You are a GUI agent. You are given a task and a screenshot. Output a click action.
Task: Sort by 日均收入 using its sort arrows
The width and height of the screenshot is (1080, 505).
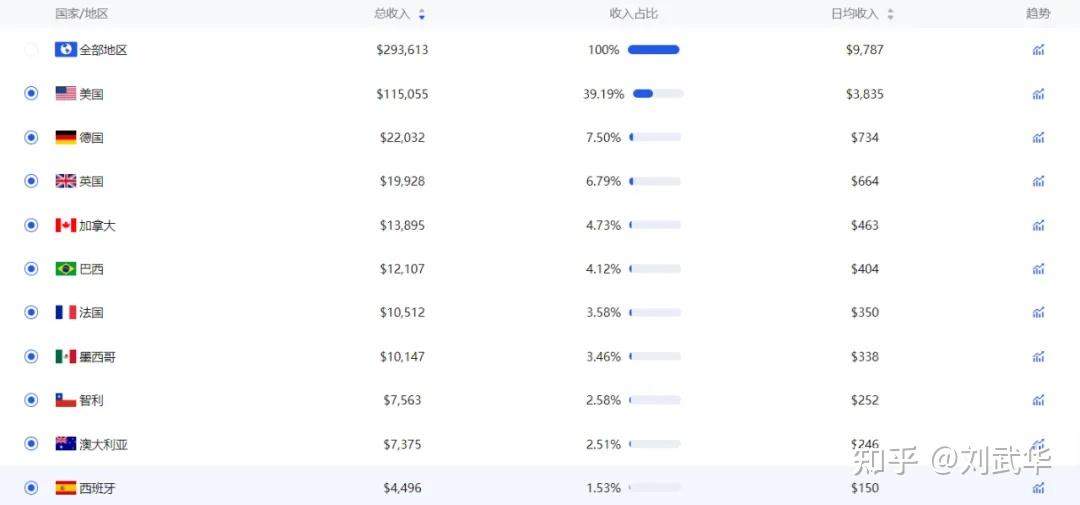point(890,14)
